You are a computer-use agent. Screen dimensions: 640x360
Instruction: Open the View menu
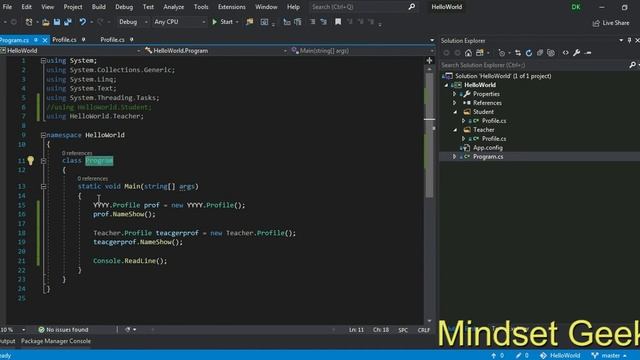pos(47,7)
